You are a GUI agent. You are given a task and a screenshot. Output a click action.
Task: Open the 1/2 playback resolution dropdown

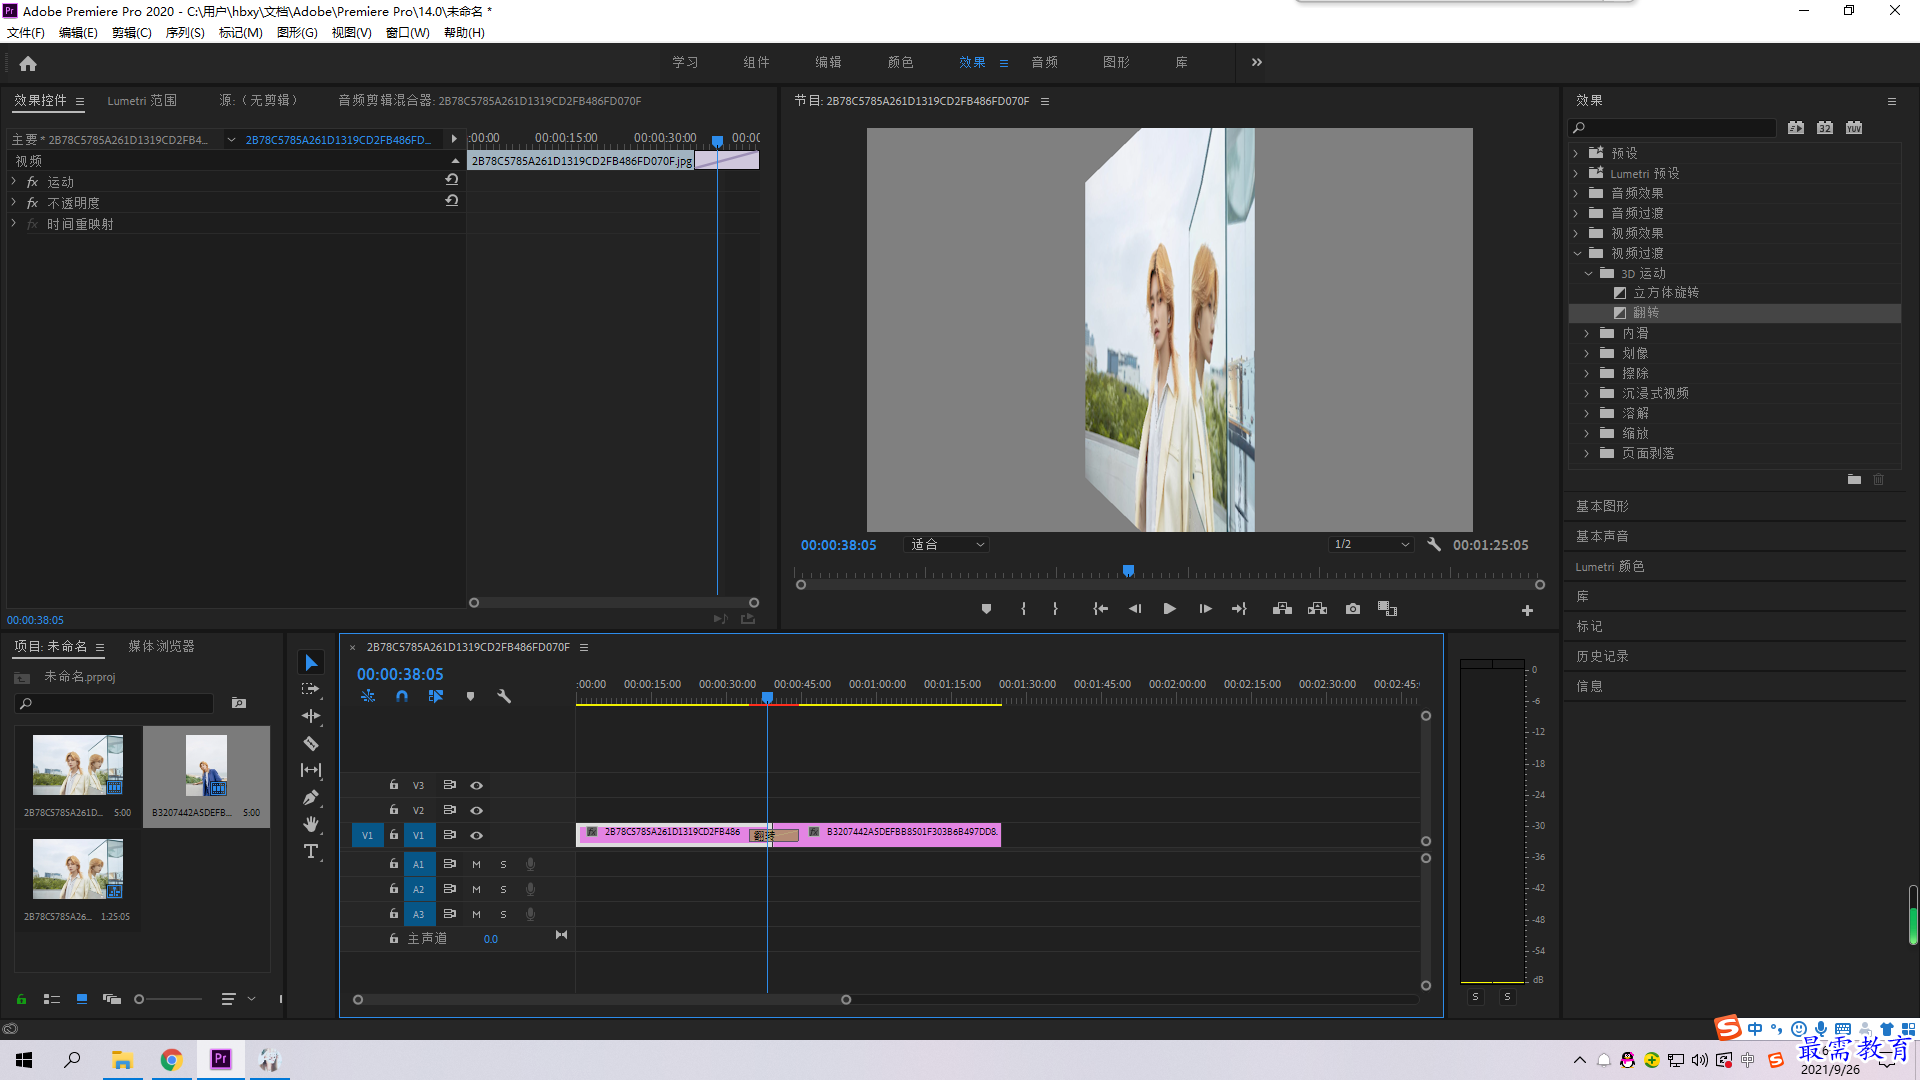(x=1371, y=545)
